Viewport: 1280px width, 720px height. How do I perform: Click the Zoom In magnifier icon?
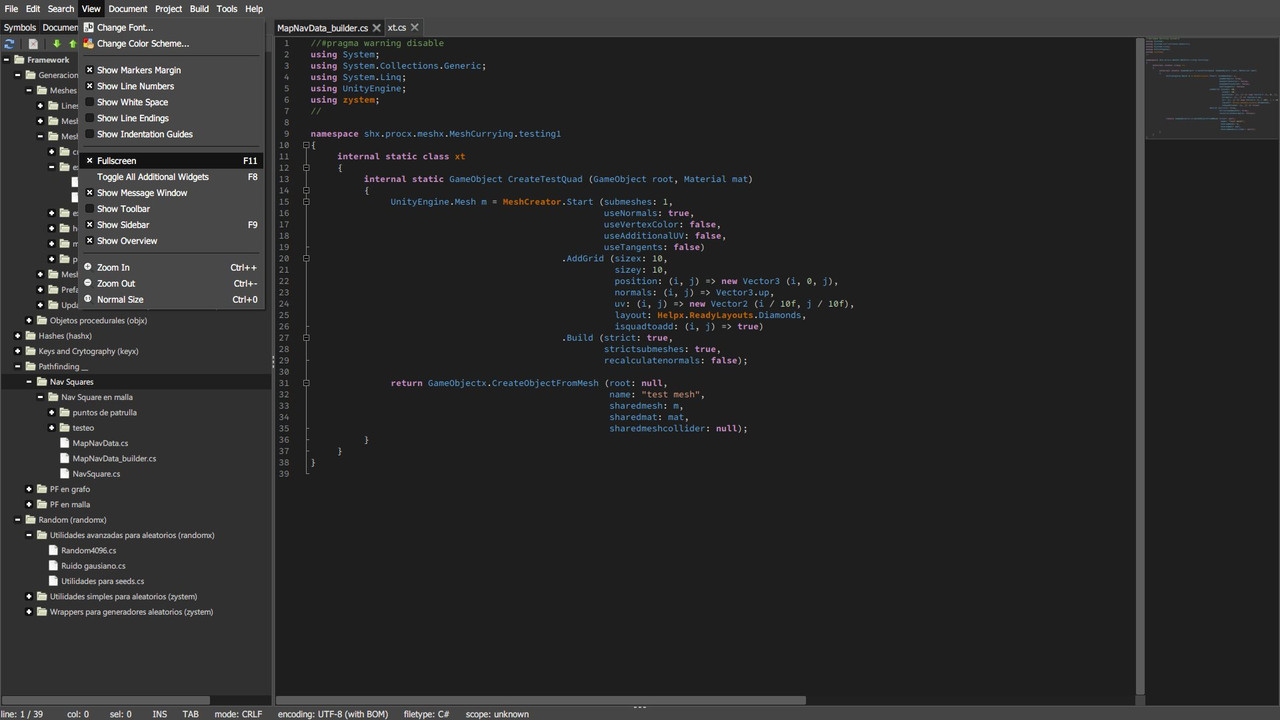pos(88,267)
